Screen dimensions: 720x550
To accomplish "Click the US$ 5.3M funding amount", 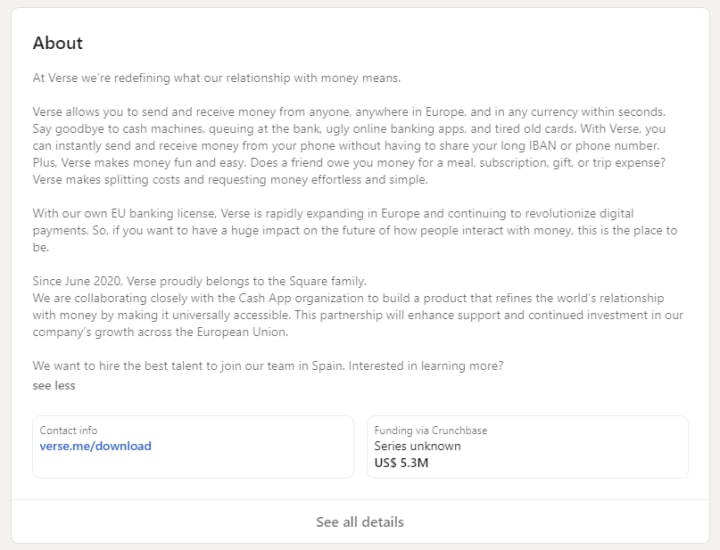I will pos(402,462).
